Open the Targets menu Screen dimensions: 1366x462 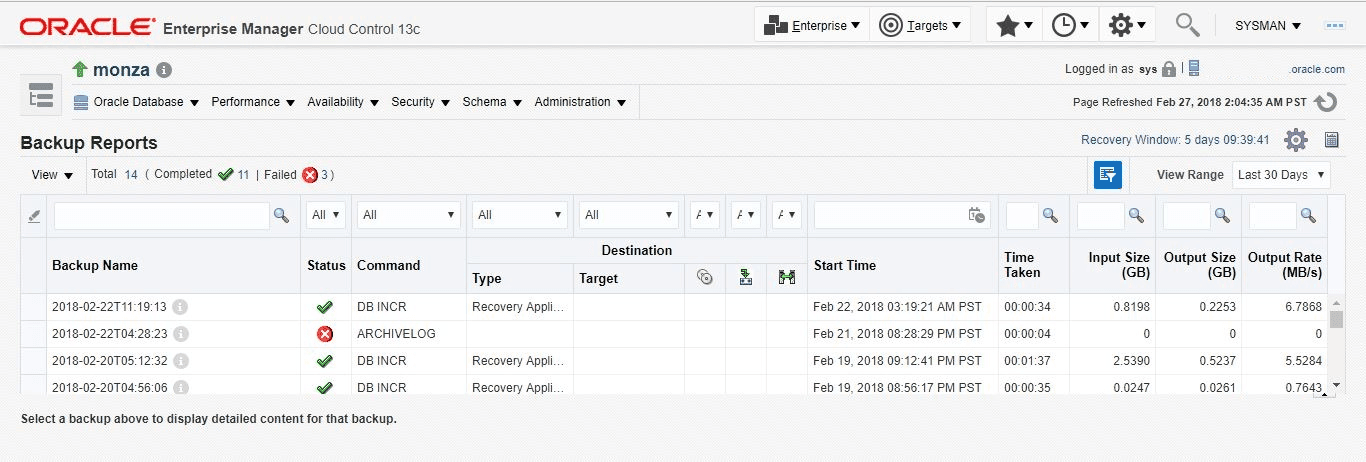click(920, 25)
